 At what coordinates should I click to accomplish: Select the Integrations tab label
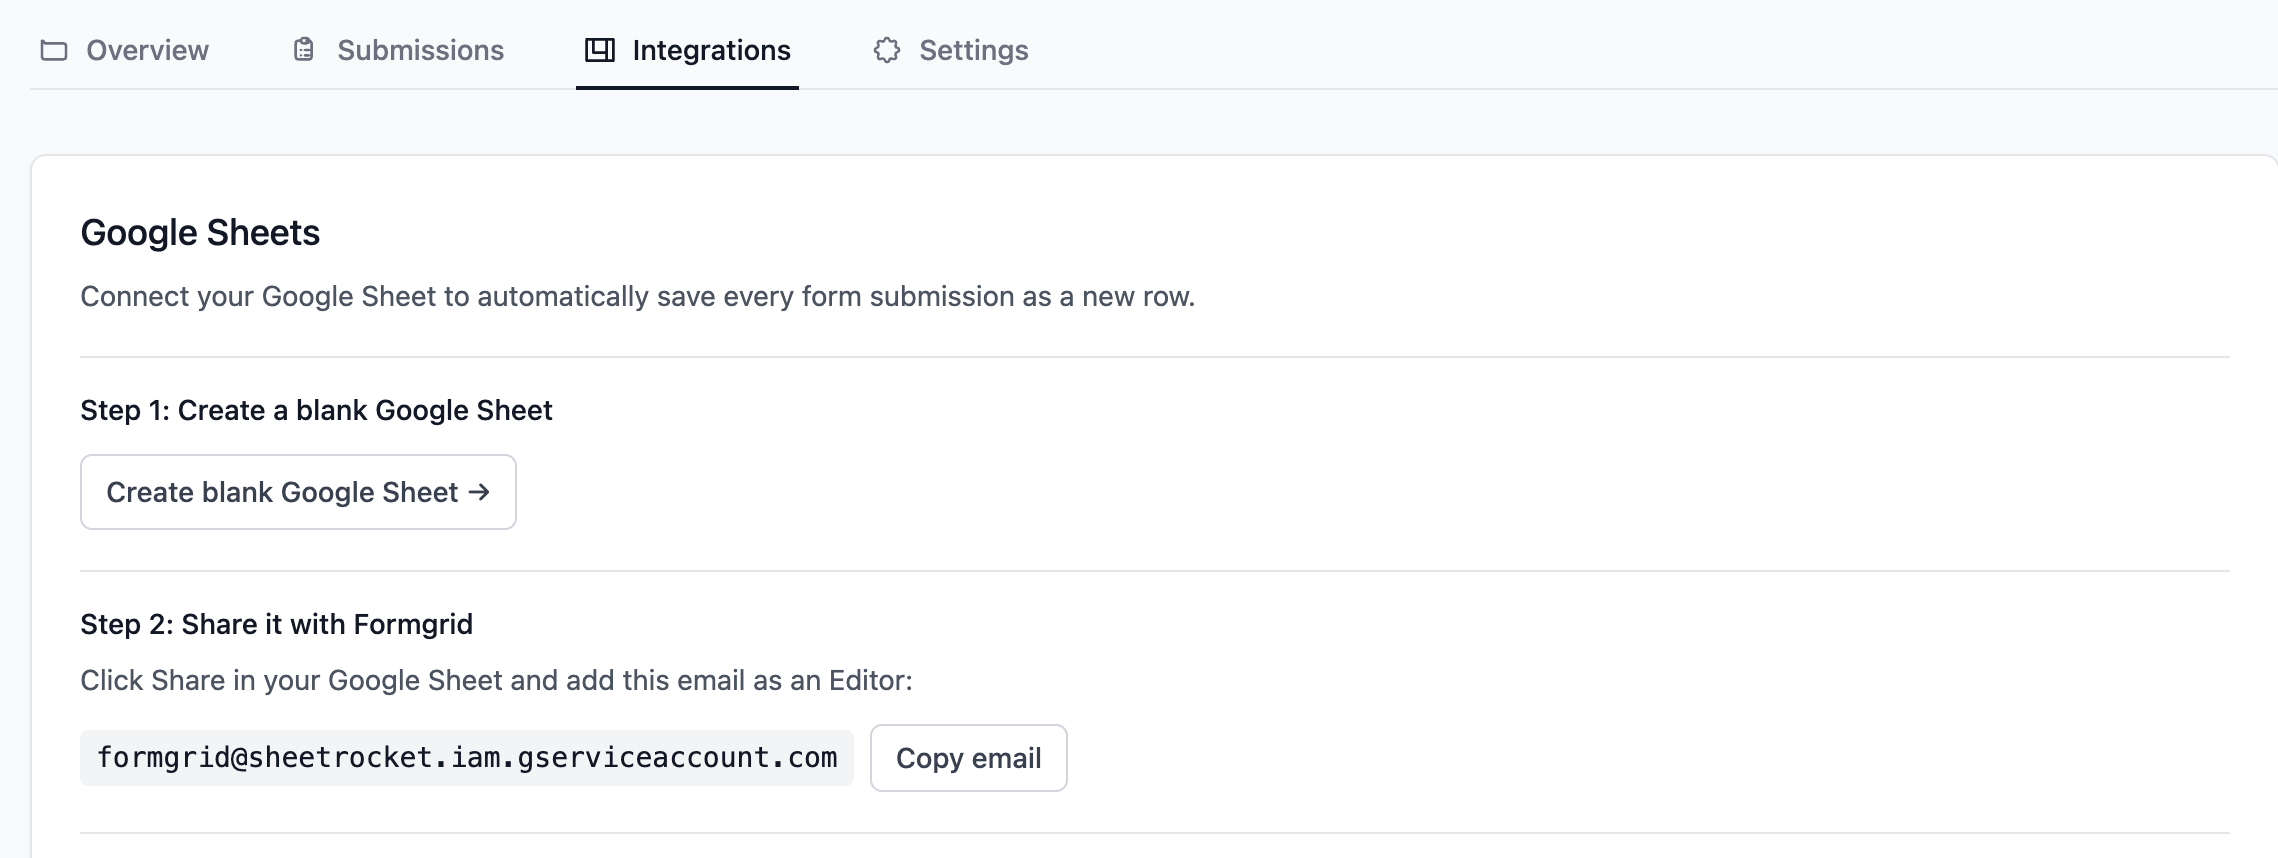(x=711, y=50)
